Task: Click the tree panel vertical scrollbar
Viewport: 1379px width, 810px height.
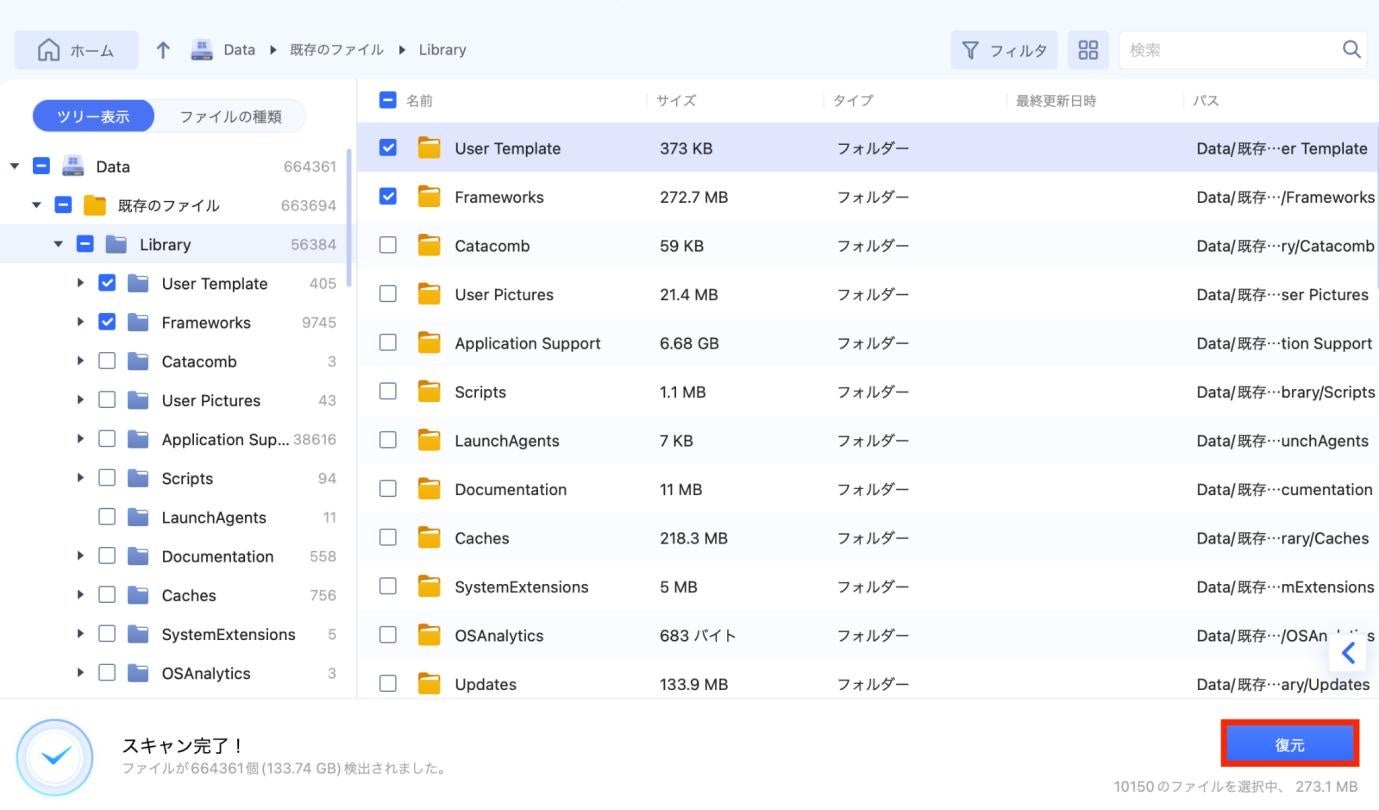Action: click(x=349, y=215)
